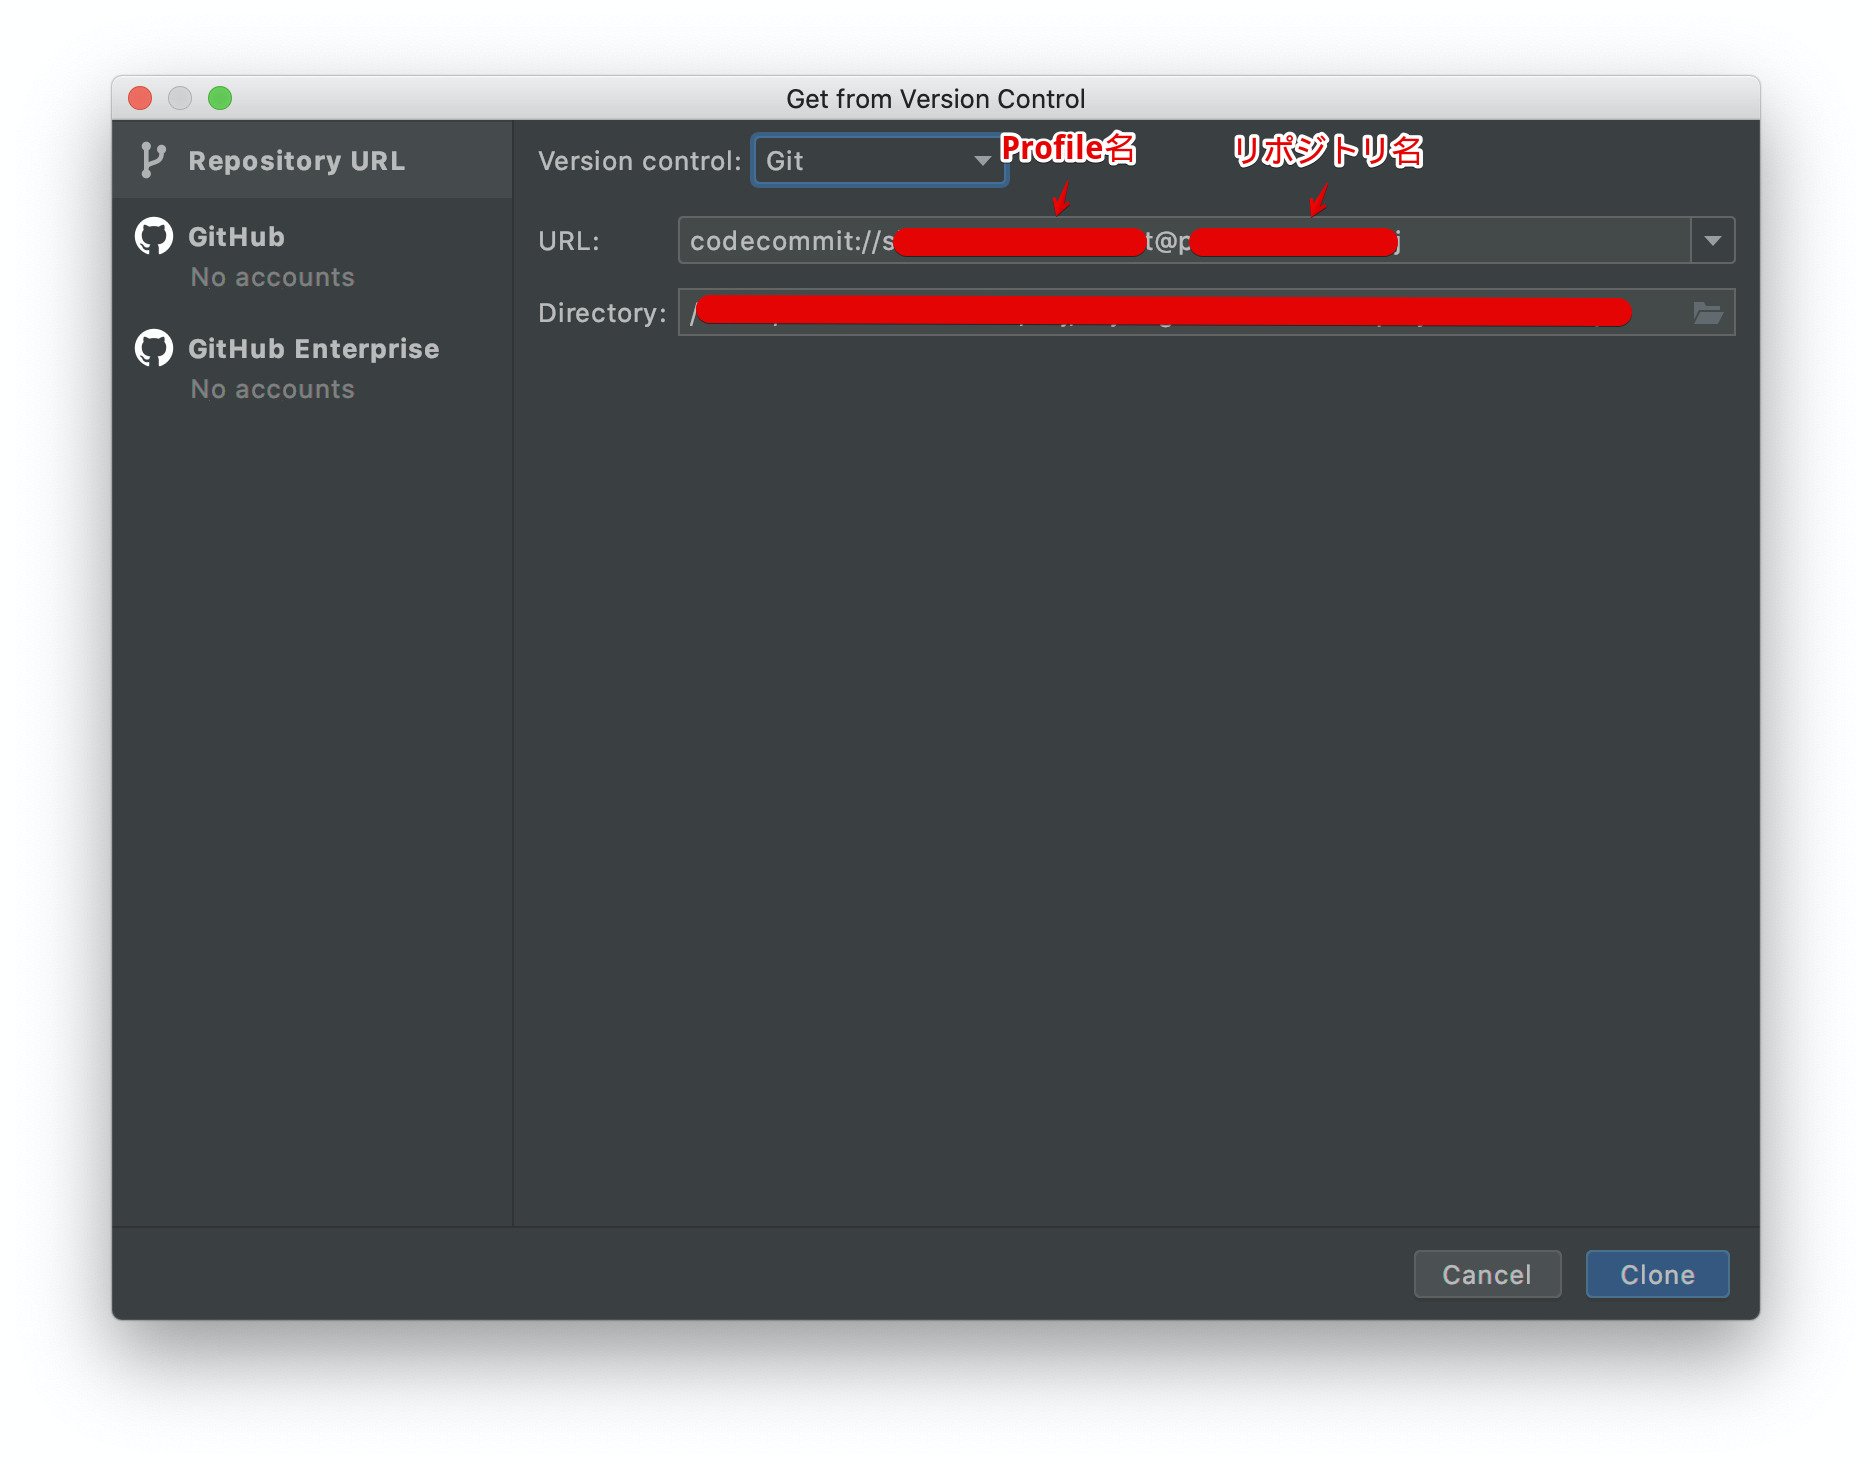
Task: Click the URL field dropdown arrow icon
Action: click(1711, 240)
